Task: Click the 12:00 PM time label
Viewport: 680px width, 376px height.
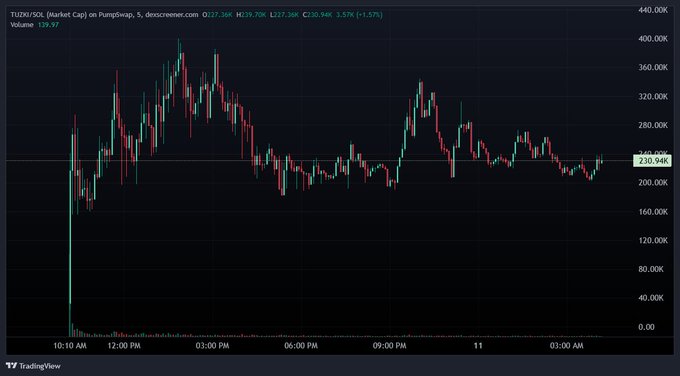Action: (x=124, y=346)
